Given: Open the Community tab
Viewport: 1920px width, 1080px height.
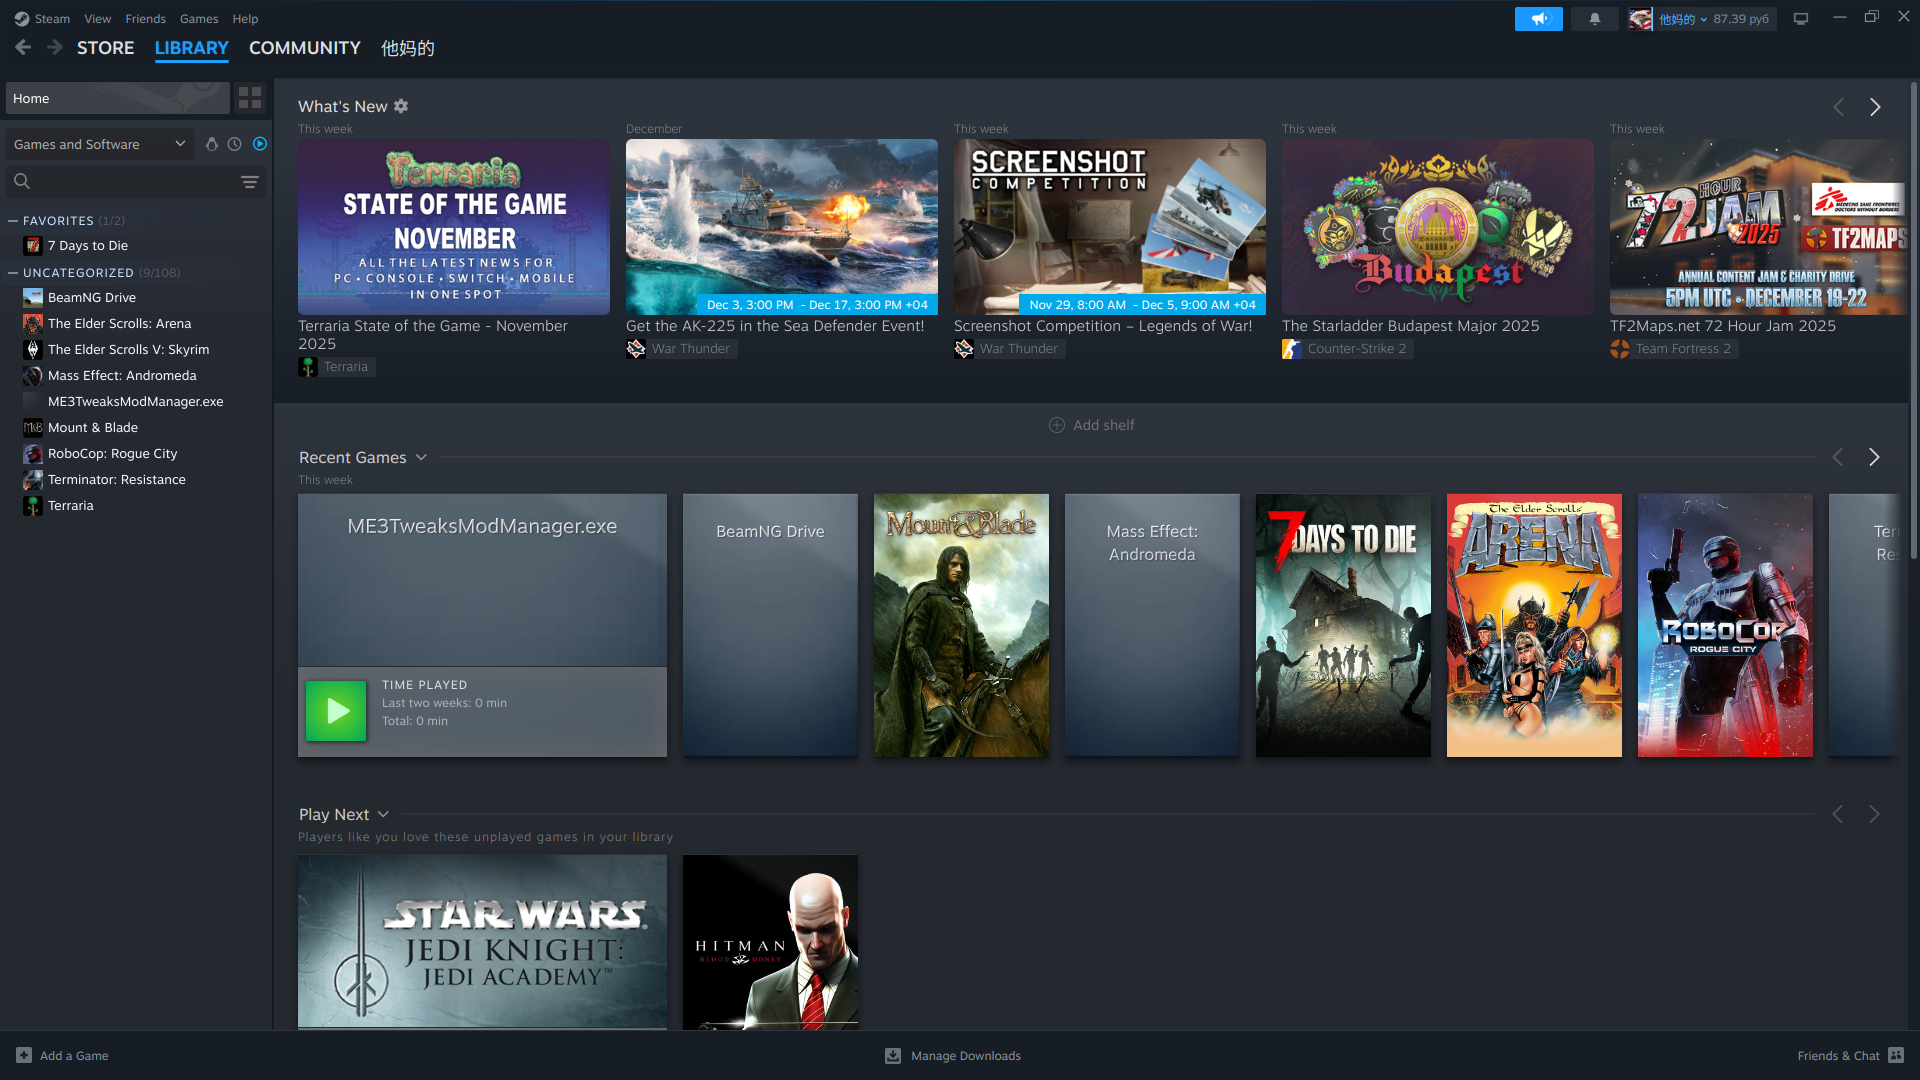Looking at the screenshot, I should pyautogui.click(x=304, y=48).
